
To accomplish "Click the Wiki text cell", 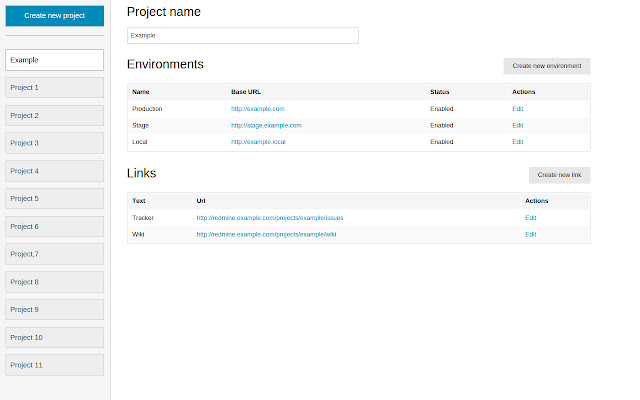I will [138, 235].
